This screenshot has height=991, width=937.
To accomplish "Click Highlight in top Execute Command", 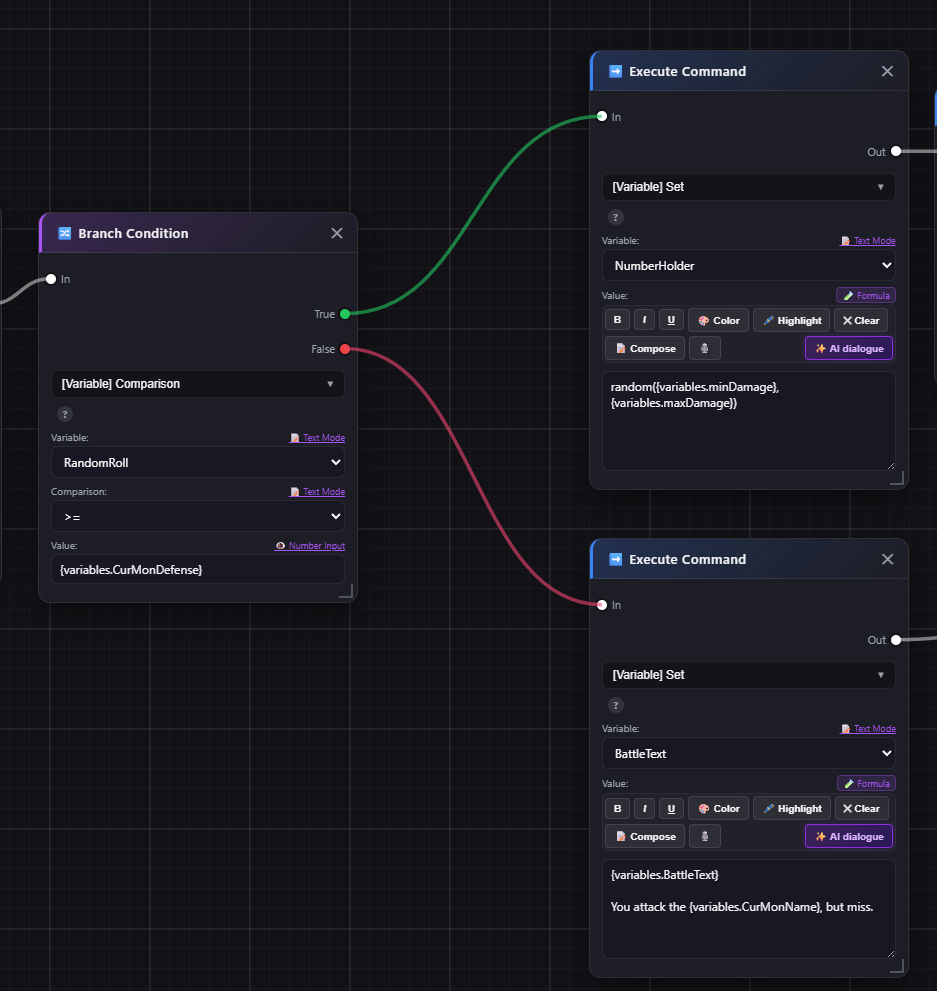I will point(792,320).
